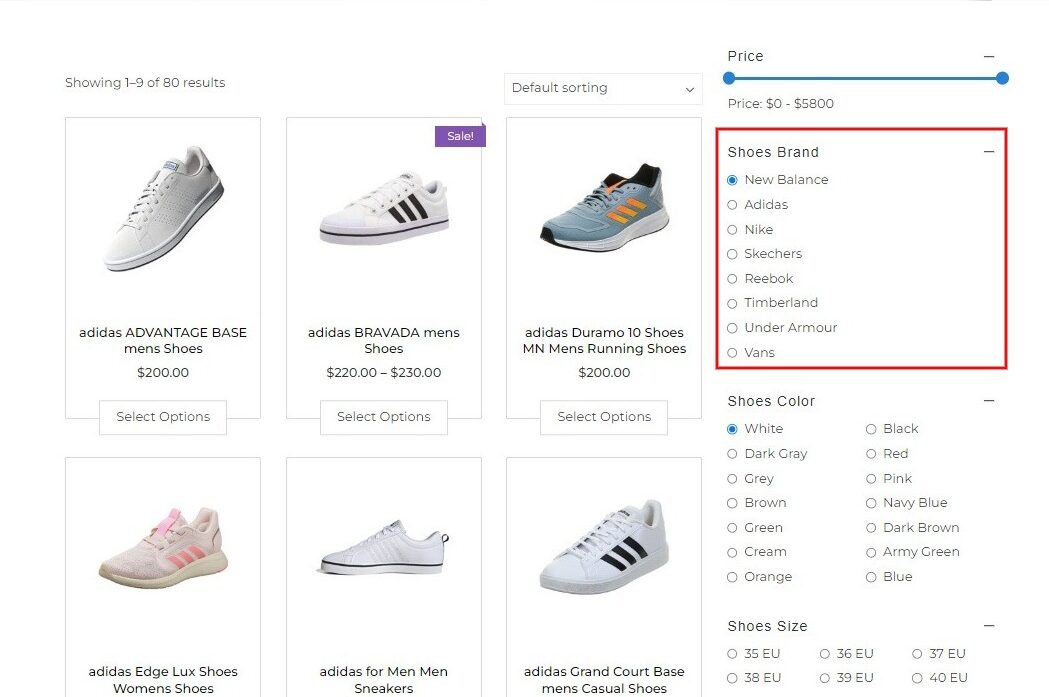Collapse the Shoes Brand filter section
The height and width of the screenshot is (697, 1049).
point(989,152)
